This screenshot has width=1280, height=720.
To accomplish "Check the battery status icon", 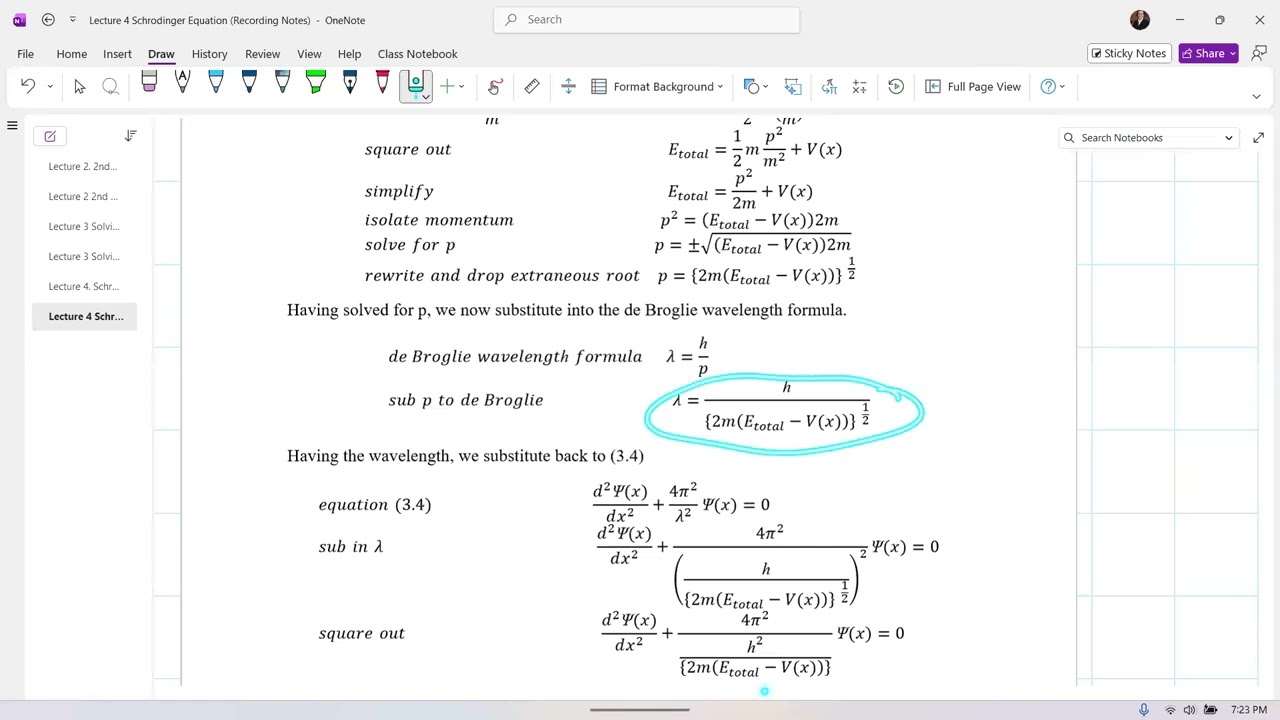I will 1210,710.
